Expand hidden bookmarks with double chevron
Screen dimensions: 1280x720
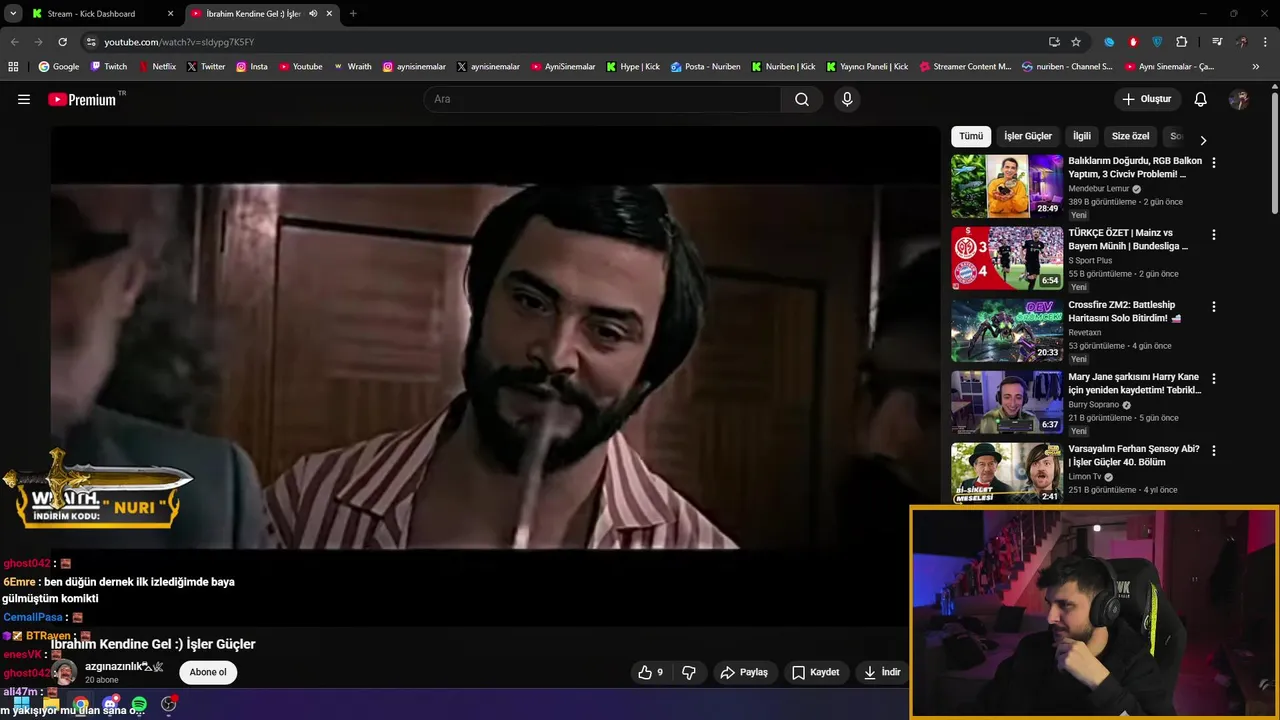pyautogui.click(x=1256, y=67)
